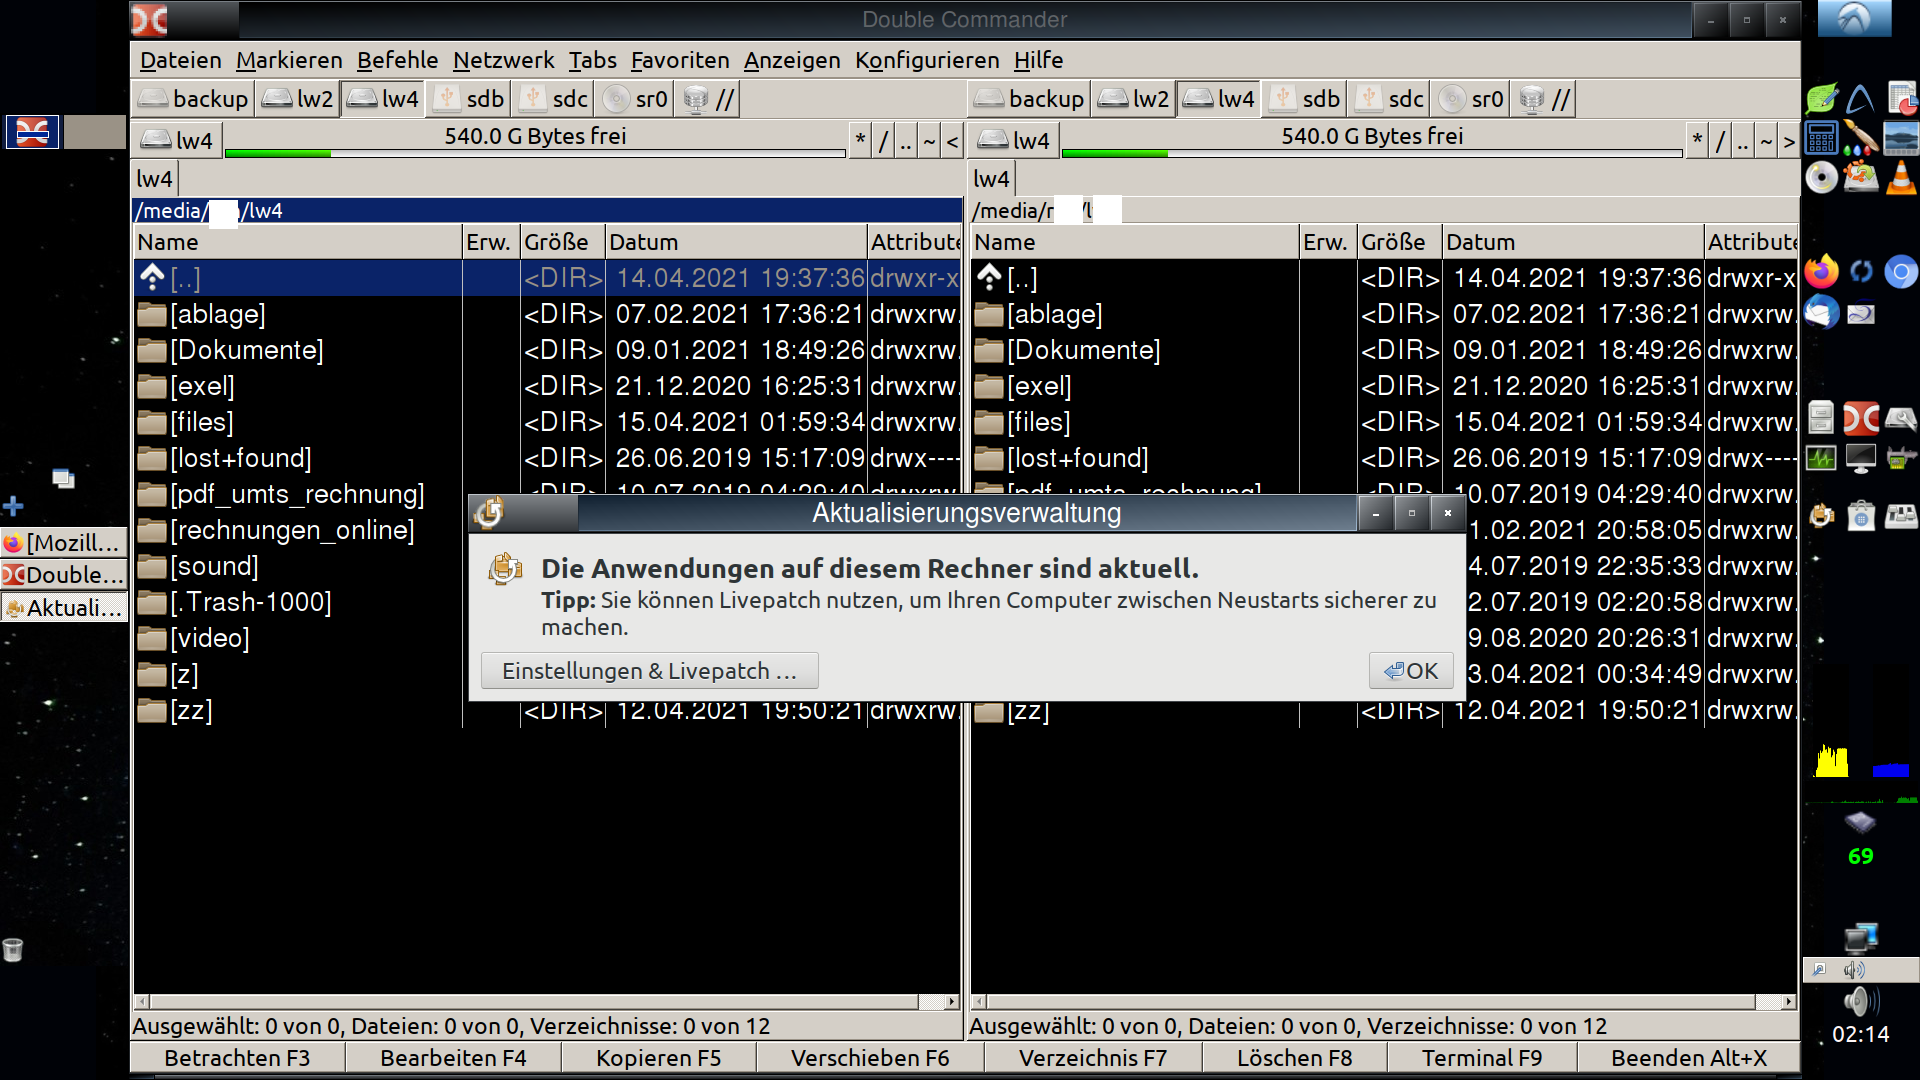Click OK in the Aktualisierungsverwaltung dialog
Viewport: 1920px width, 1080px height.
[1410, 671]
